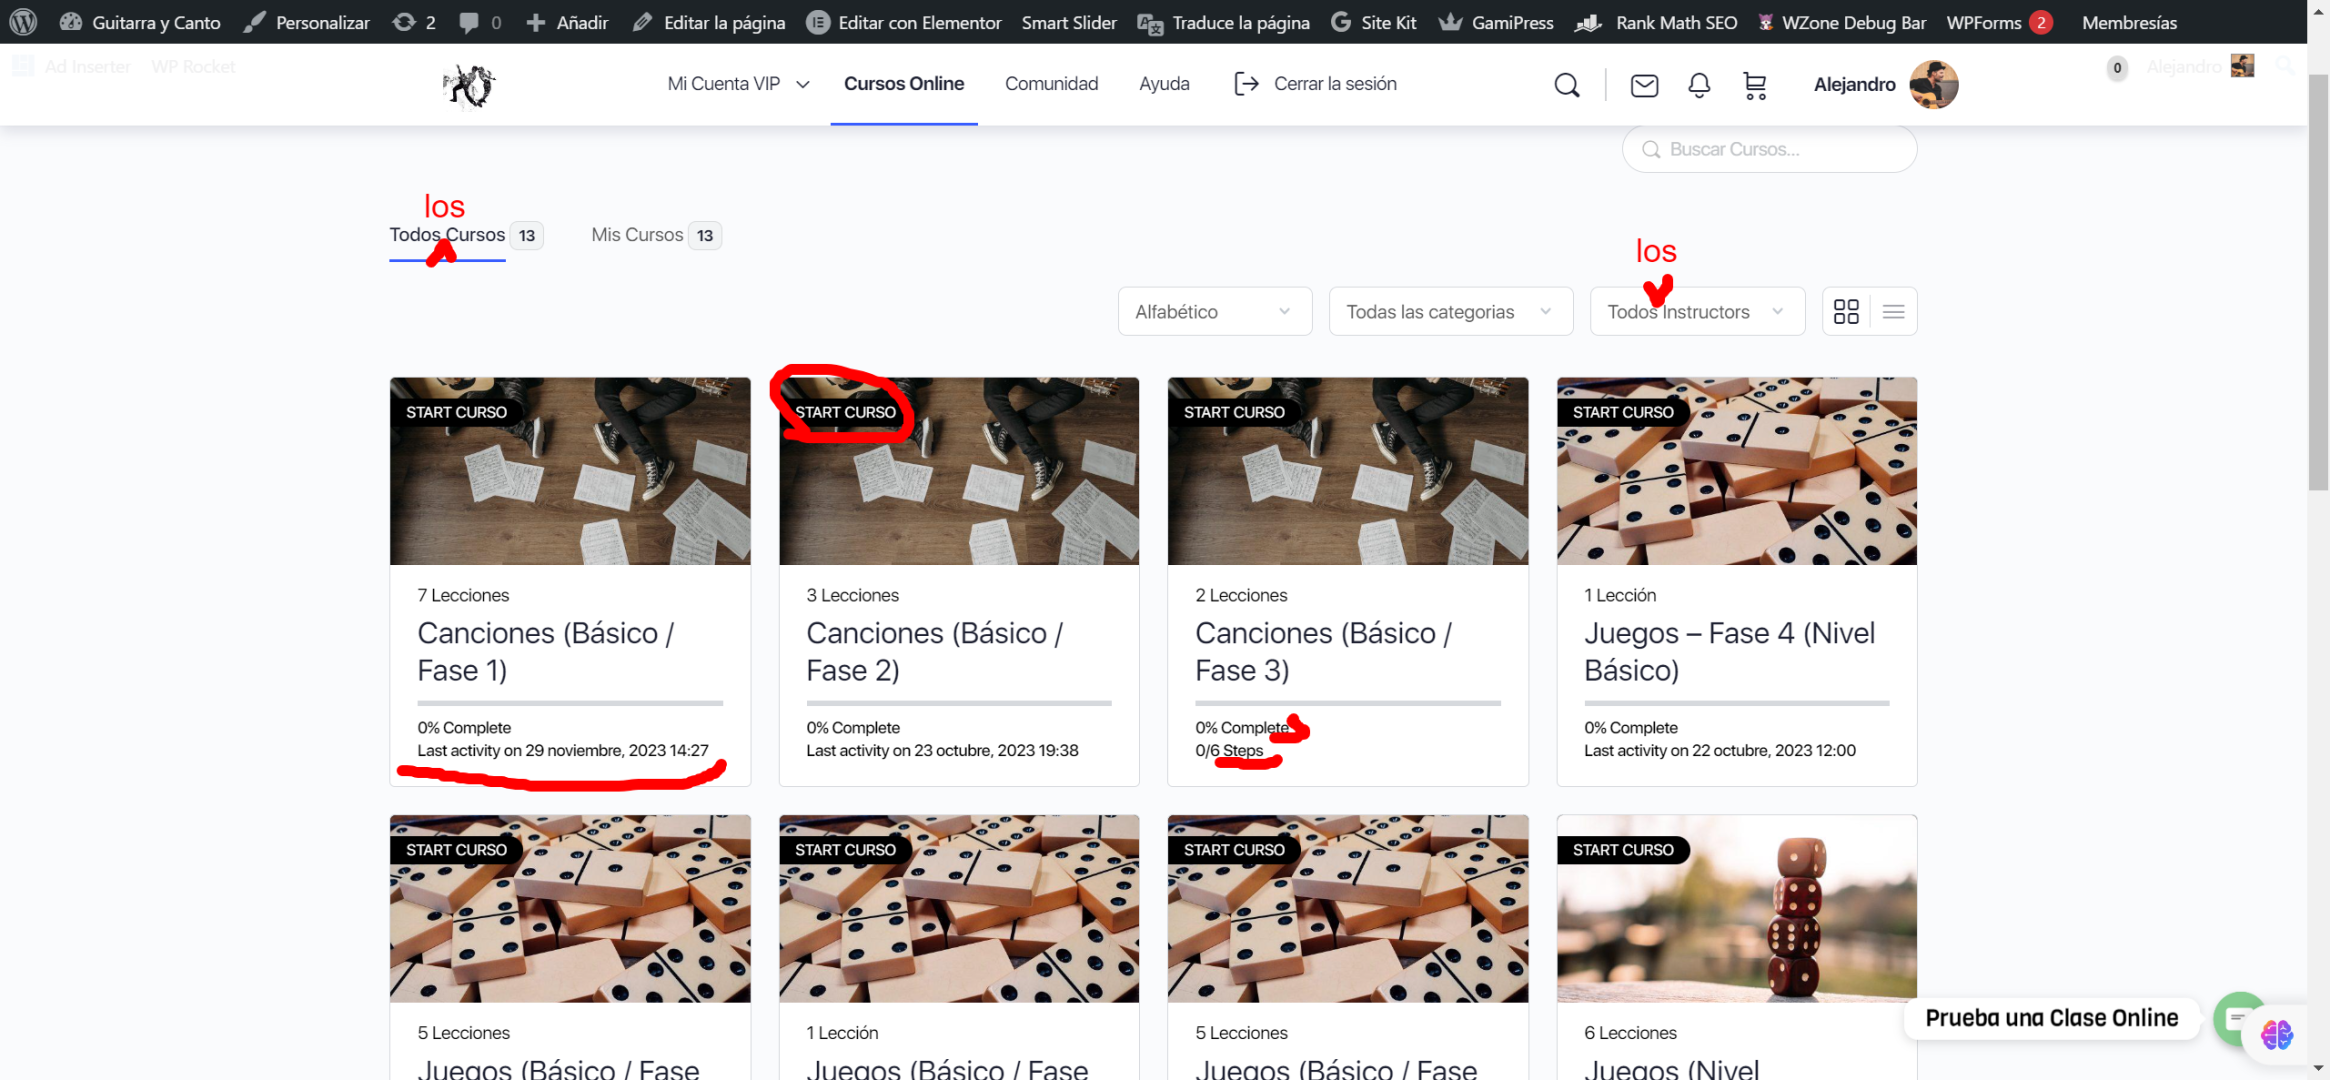Click the brain icon at bottom right
This screenshot has width=2330, height=1080.
2277,1035
